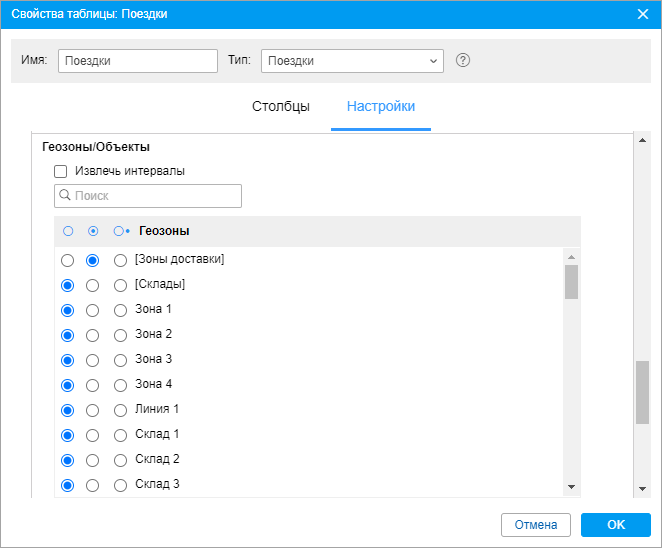Select second radio for Склад 1

[x=92, y=435]
